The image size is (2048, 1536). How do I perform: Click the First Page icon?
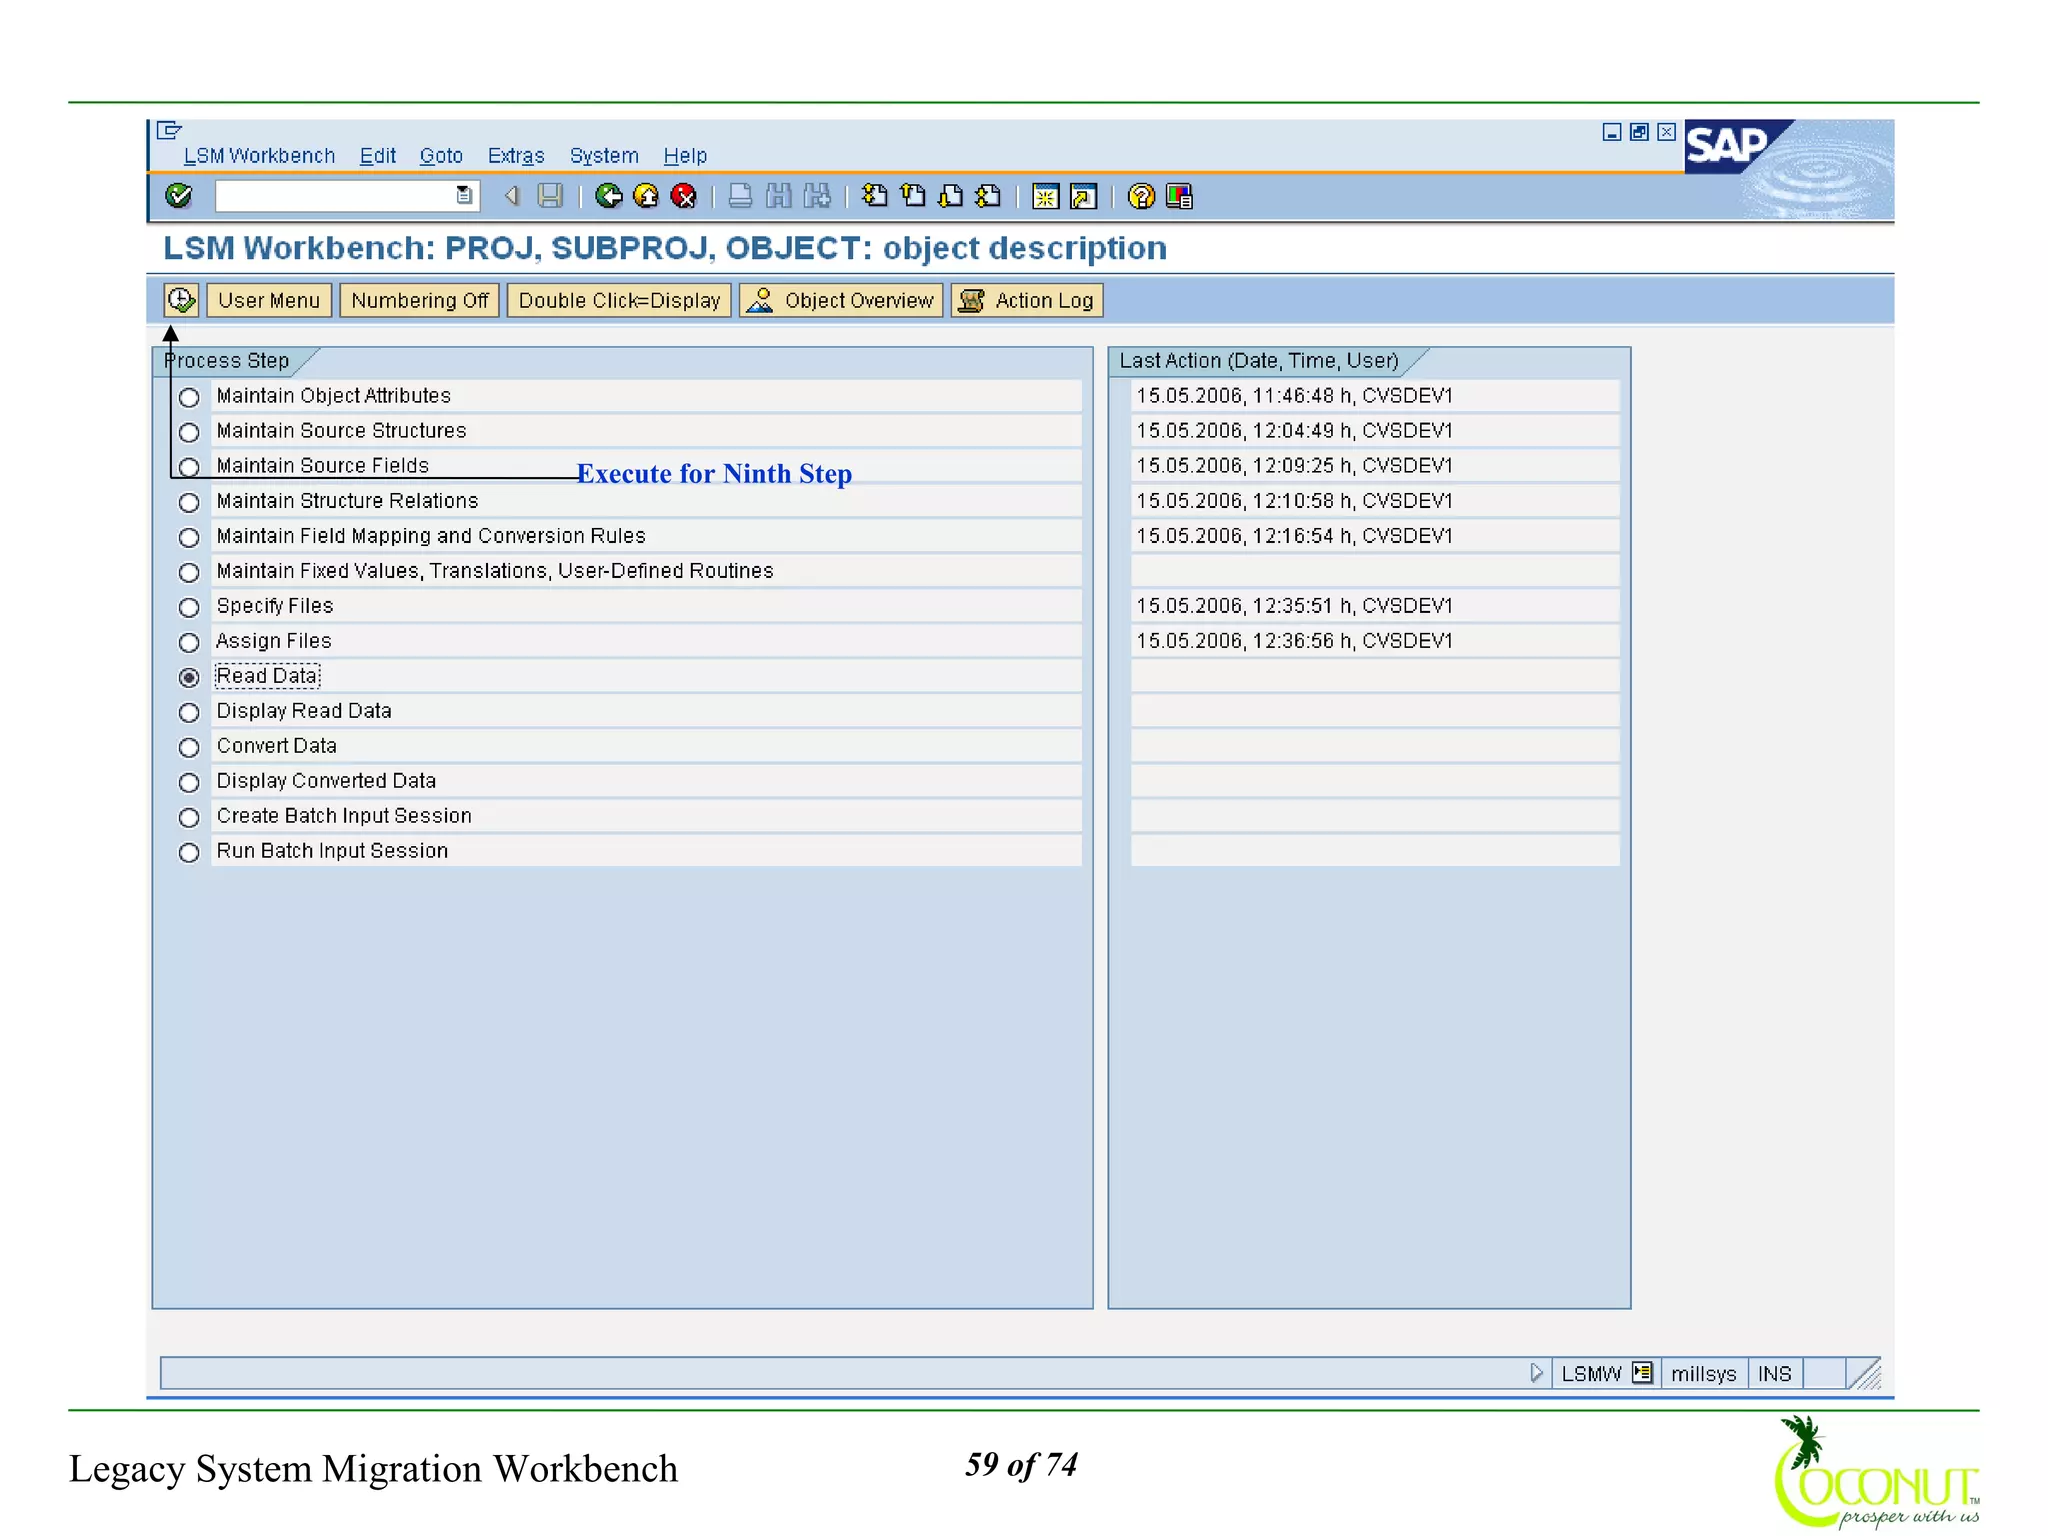coord(874,196)
